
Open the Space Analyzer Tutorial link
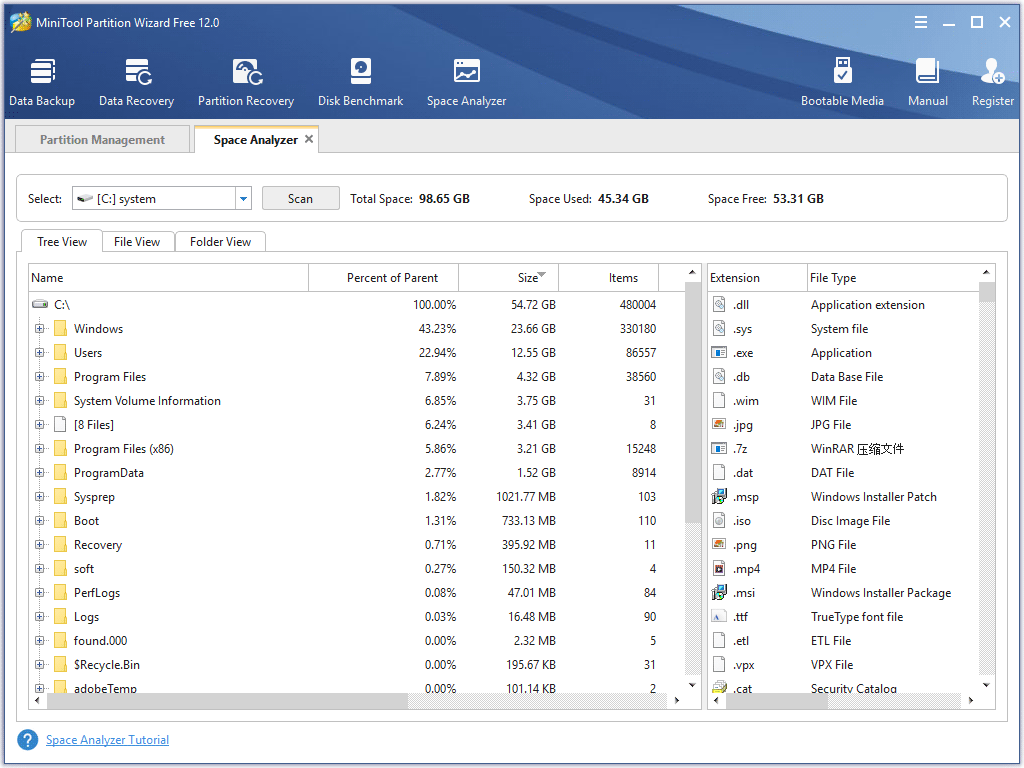click(x=108, y=740)
